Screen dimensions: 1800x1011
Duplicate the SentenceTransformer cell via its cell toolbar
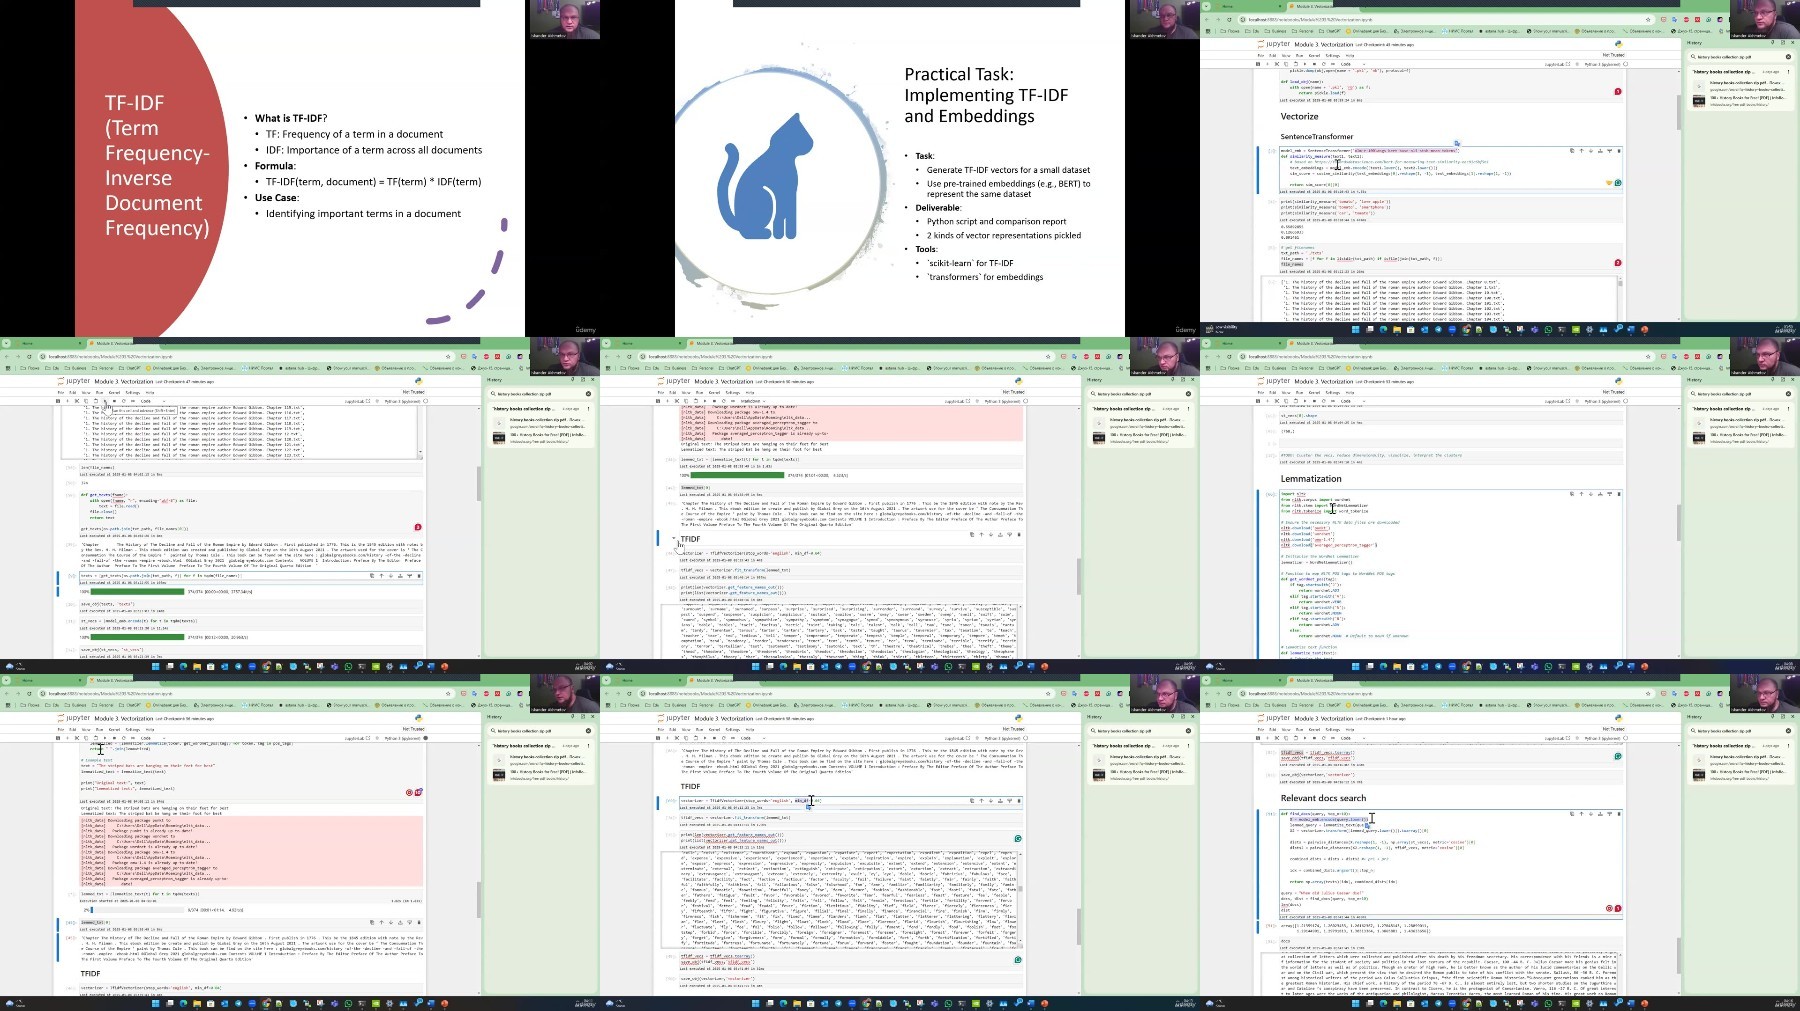point(1572,151)
